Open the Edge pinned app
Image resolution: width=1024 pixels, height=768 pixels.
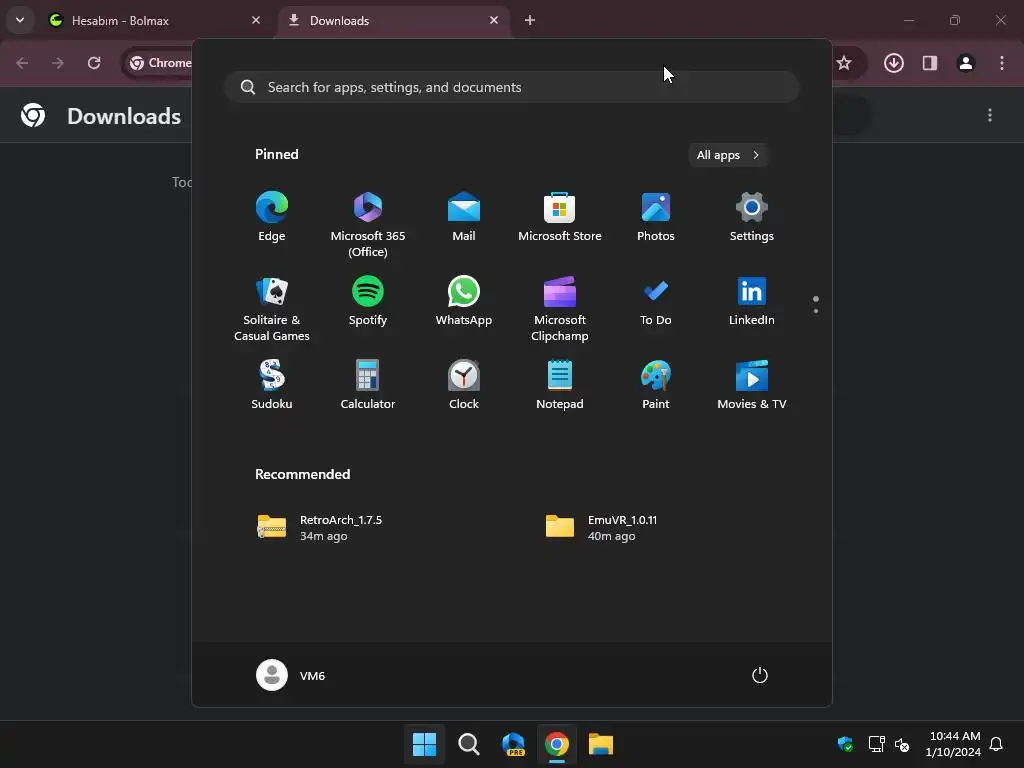coord(272,217)
